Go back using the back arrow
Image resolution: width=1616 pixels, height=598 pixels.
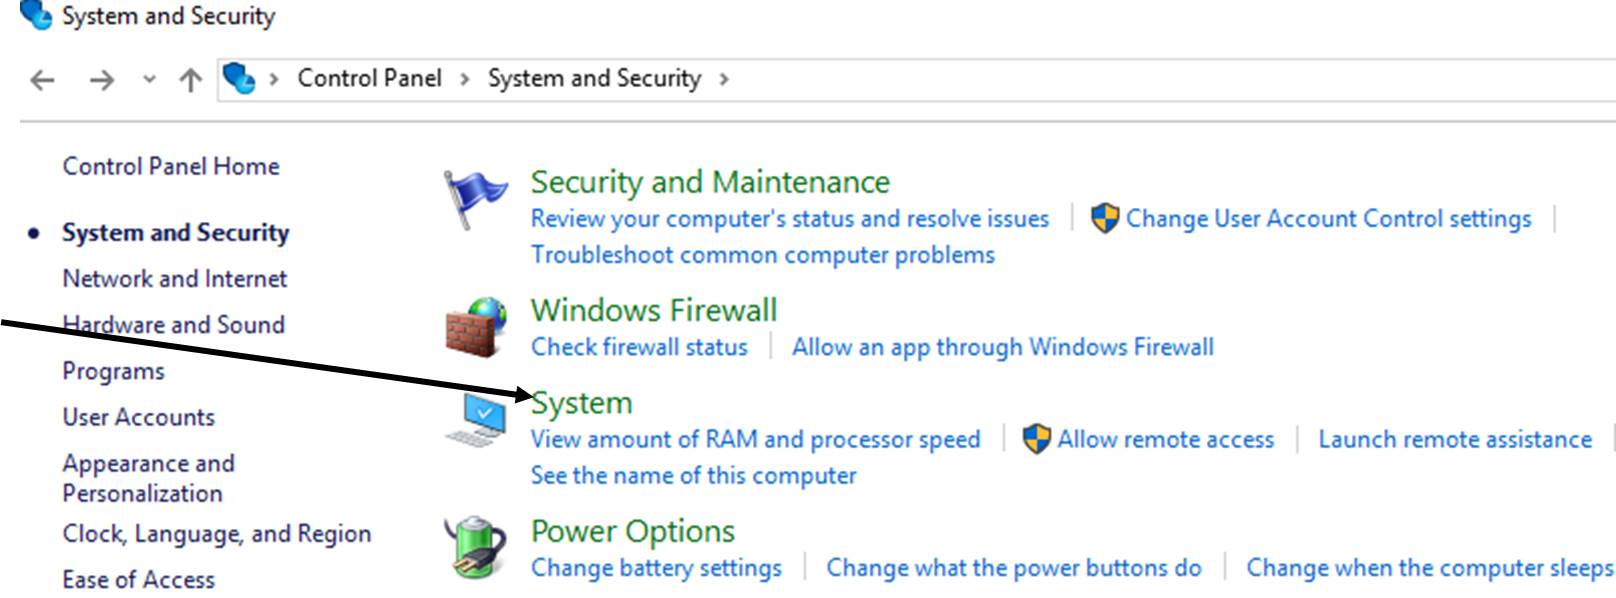42,79
